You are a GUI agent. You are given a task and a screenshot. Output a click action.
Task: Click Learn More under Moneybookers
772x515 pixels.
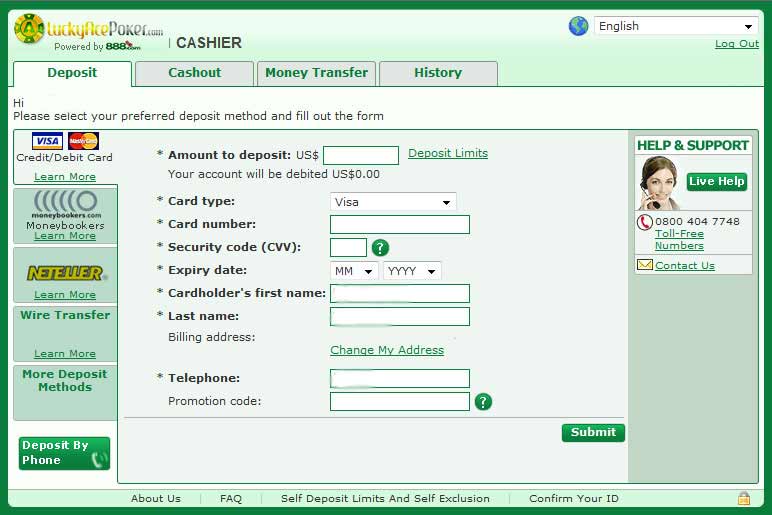(65, 236)
